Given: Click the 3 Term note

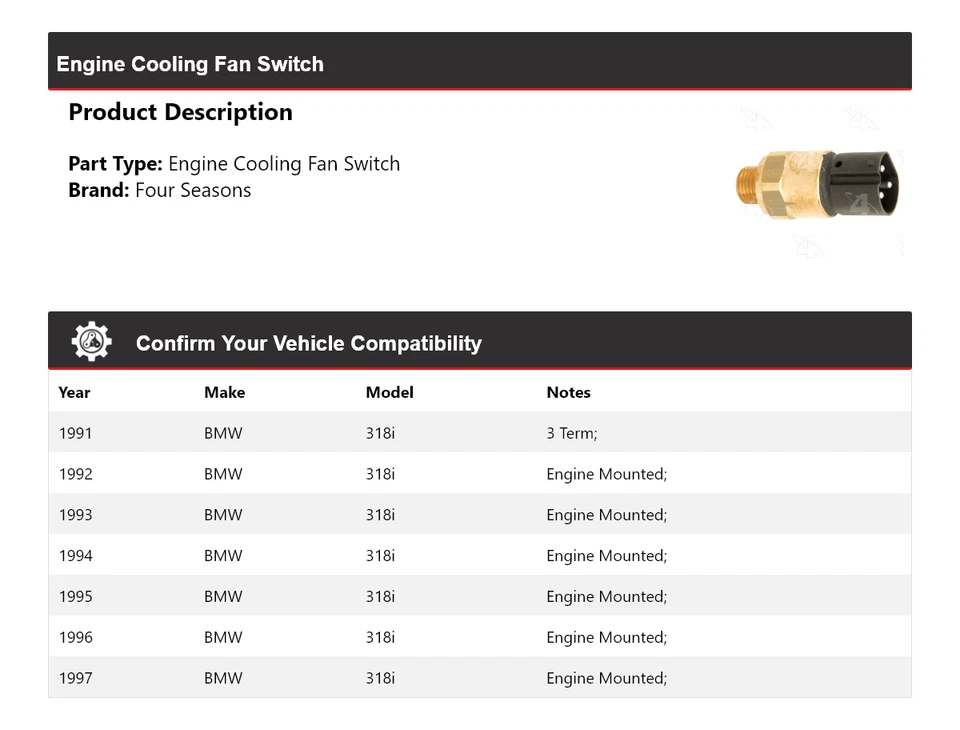Looking at the screenshot, I should point(571,433).
